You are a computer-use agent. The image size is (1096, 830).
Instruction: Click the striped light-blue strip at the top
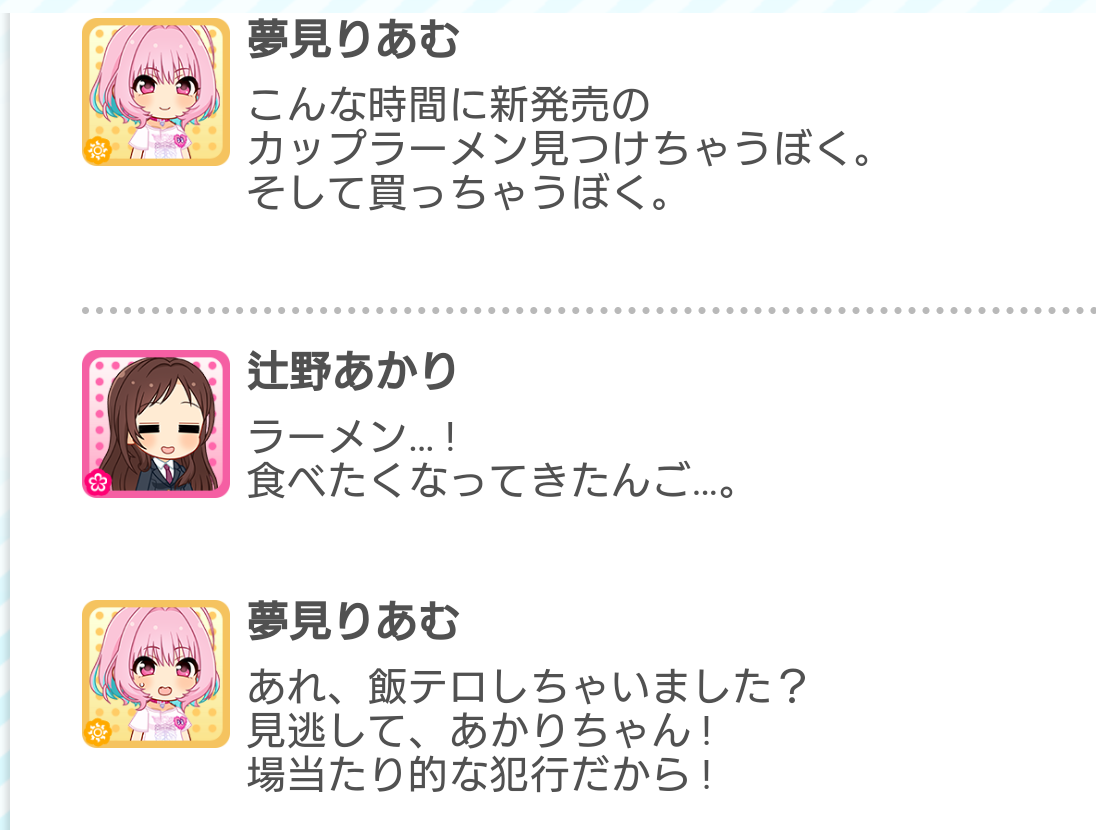click(x=548, y=6)
